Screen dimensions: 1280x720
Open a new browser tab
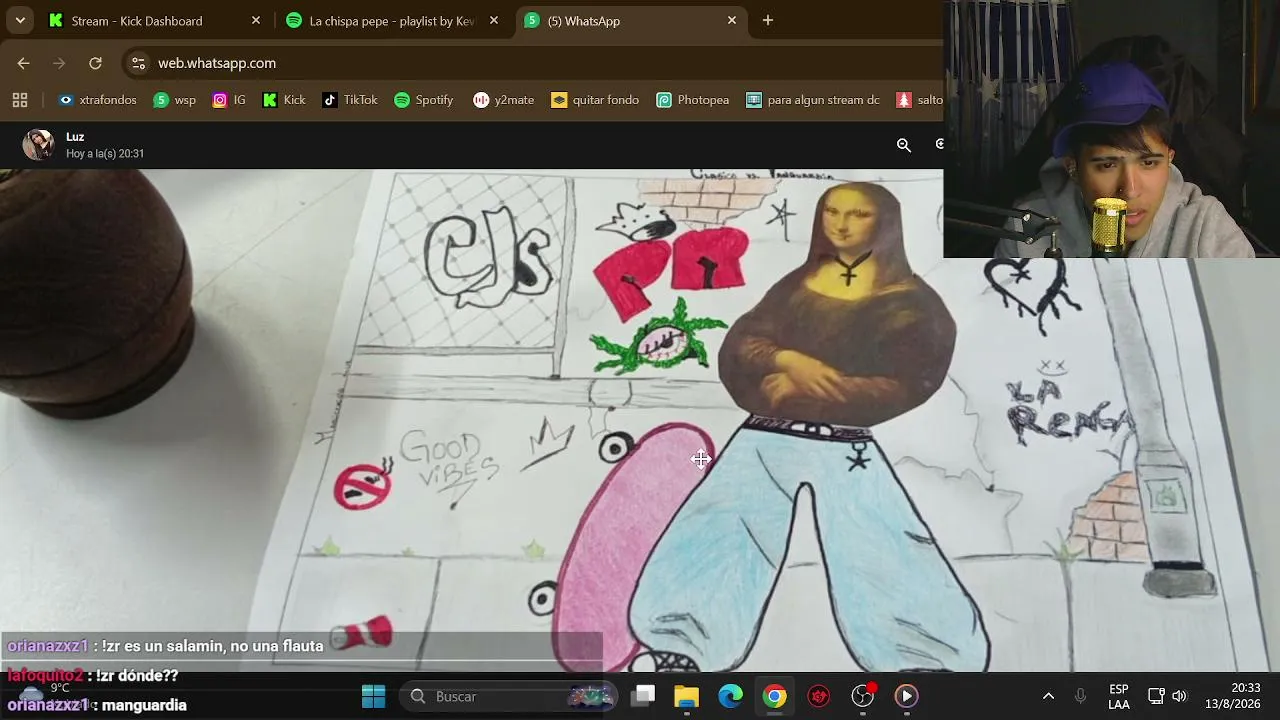click(768, 20)
